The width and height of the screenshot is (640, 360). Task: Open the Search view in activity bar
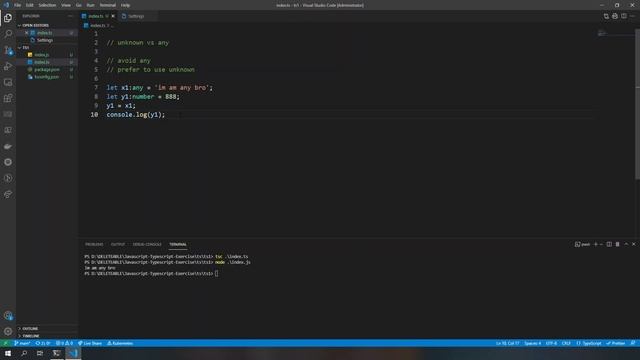coord(8,34)
